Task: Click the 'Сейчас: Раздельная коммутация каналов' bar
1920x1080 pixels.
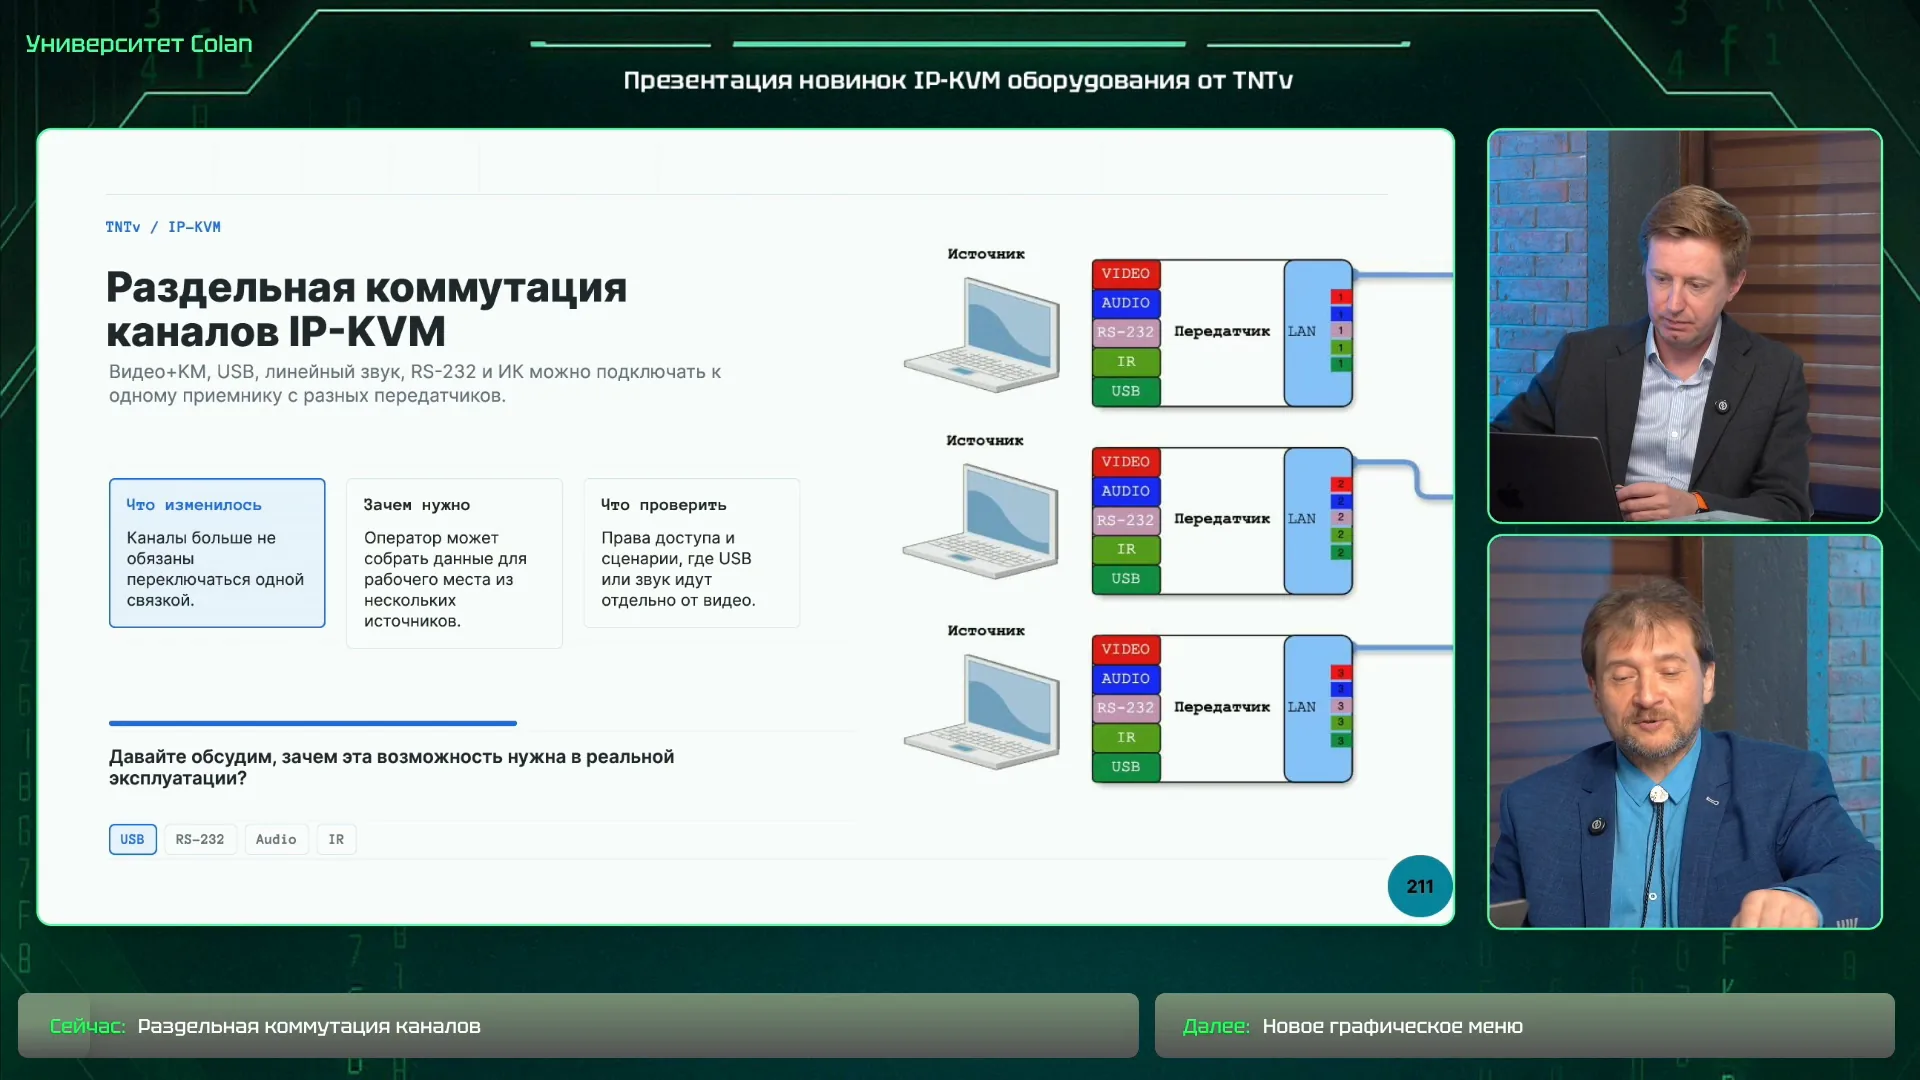Action: (578, 1026)
